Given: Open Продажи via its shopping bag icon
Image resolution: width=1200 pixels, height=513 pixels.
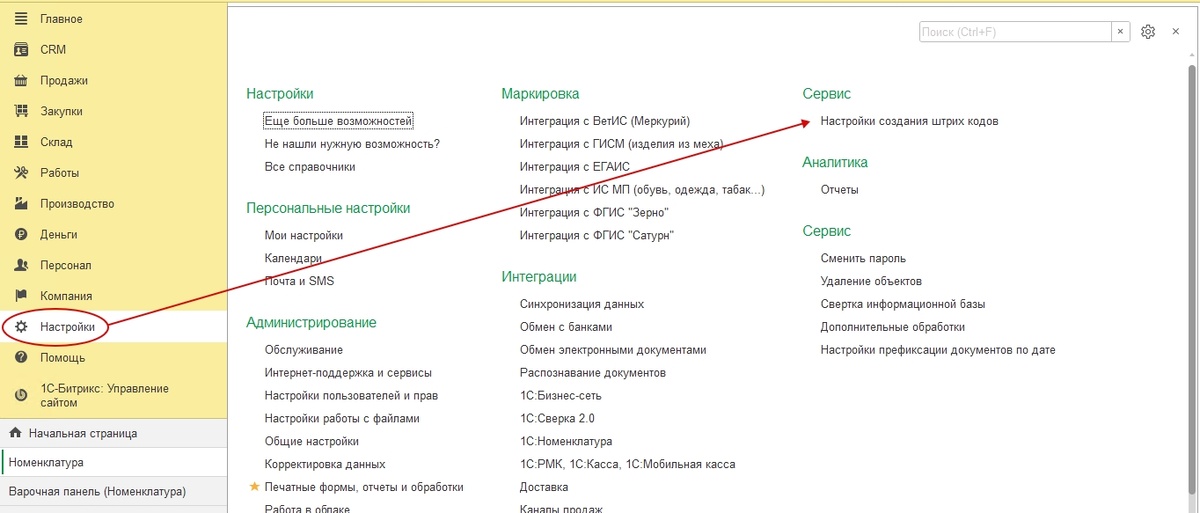Looking at the screenshot, I should (x=21, y=81).
